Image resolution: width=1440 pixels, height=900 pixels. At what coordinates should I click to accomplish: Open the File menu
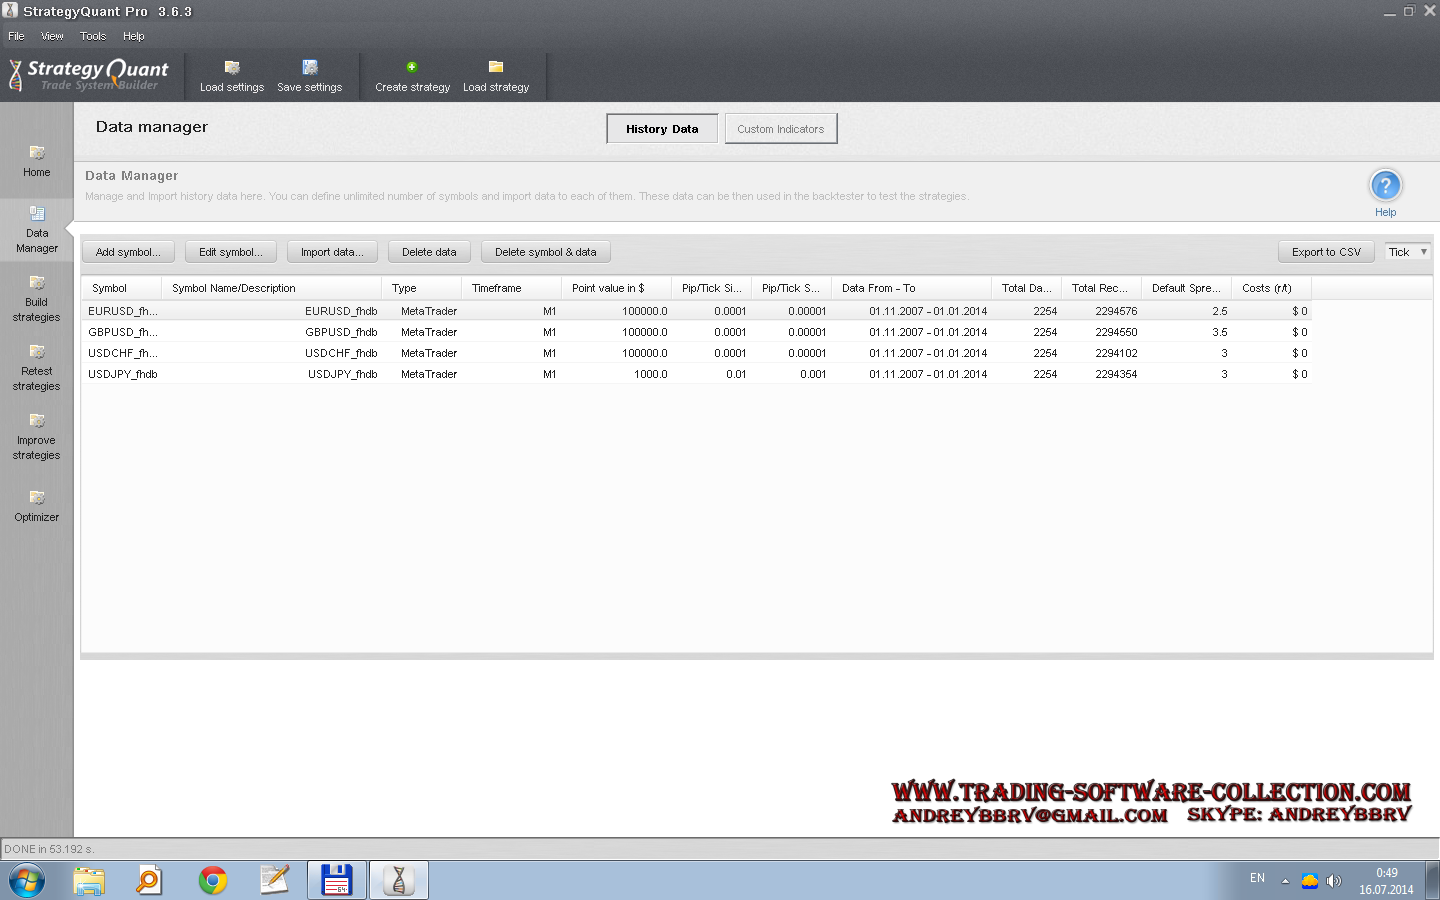click(16, 36)
